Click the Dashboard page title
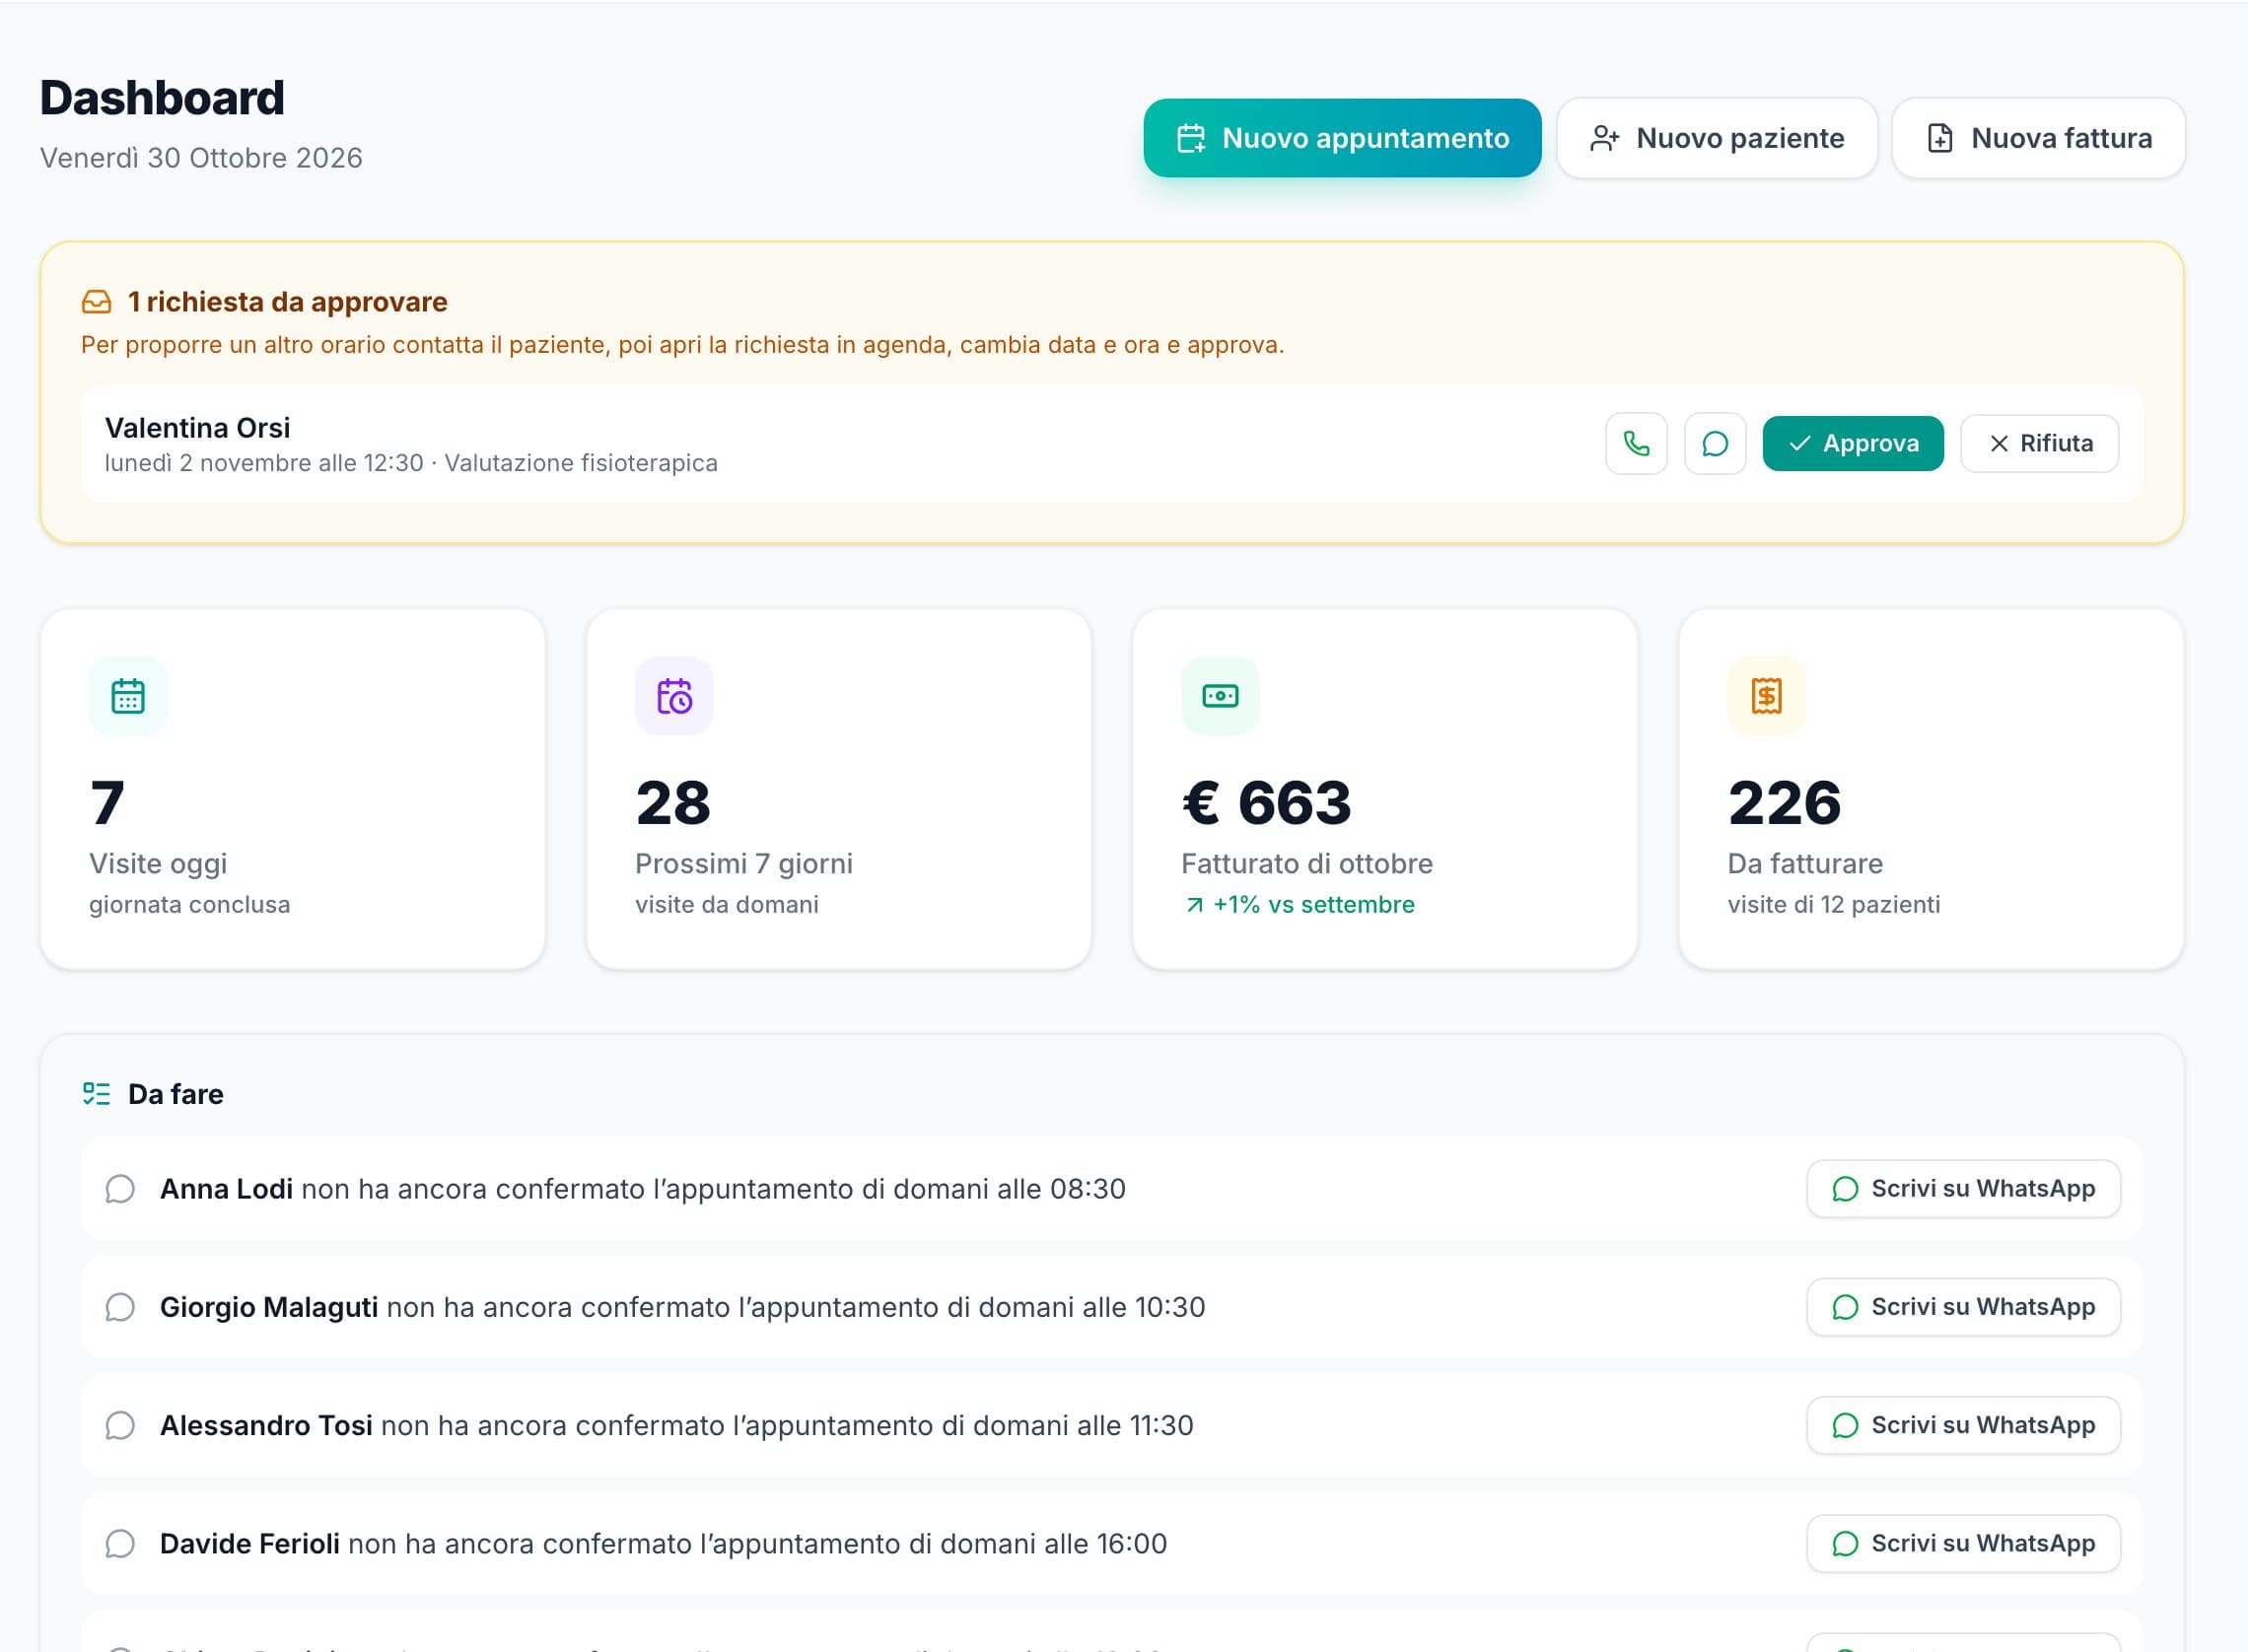The image size is (2248, 1652). pyautogui.click(x=162, y=98)
